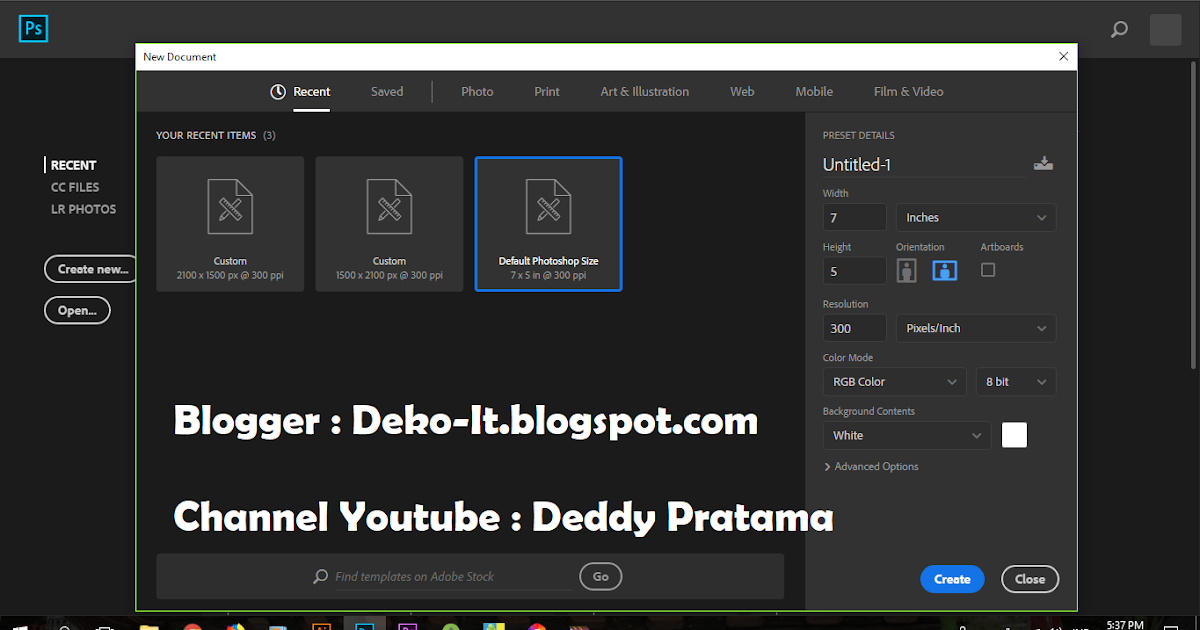The height and width of the screenshot is (630, 1200).
Task: Click Create new... on the start screen
Action: (x=92, y=269)
